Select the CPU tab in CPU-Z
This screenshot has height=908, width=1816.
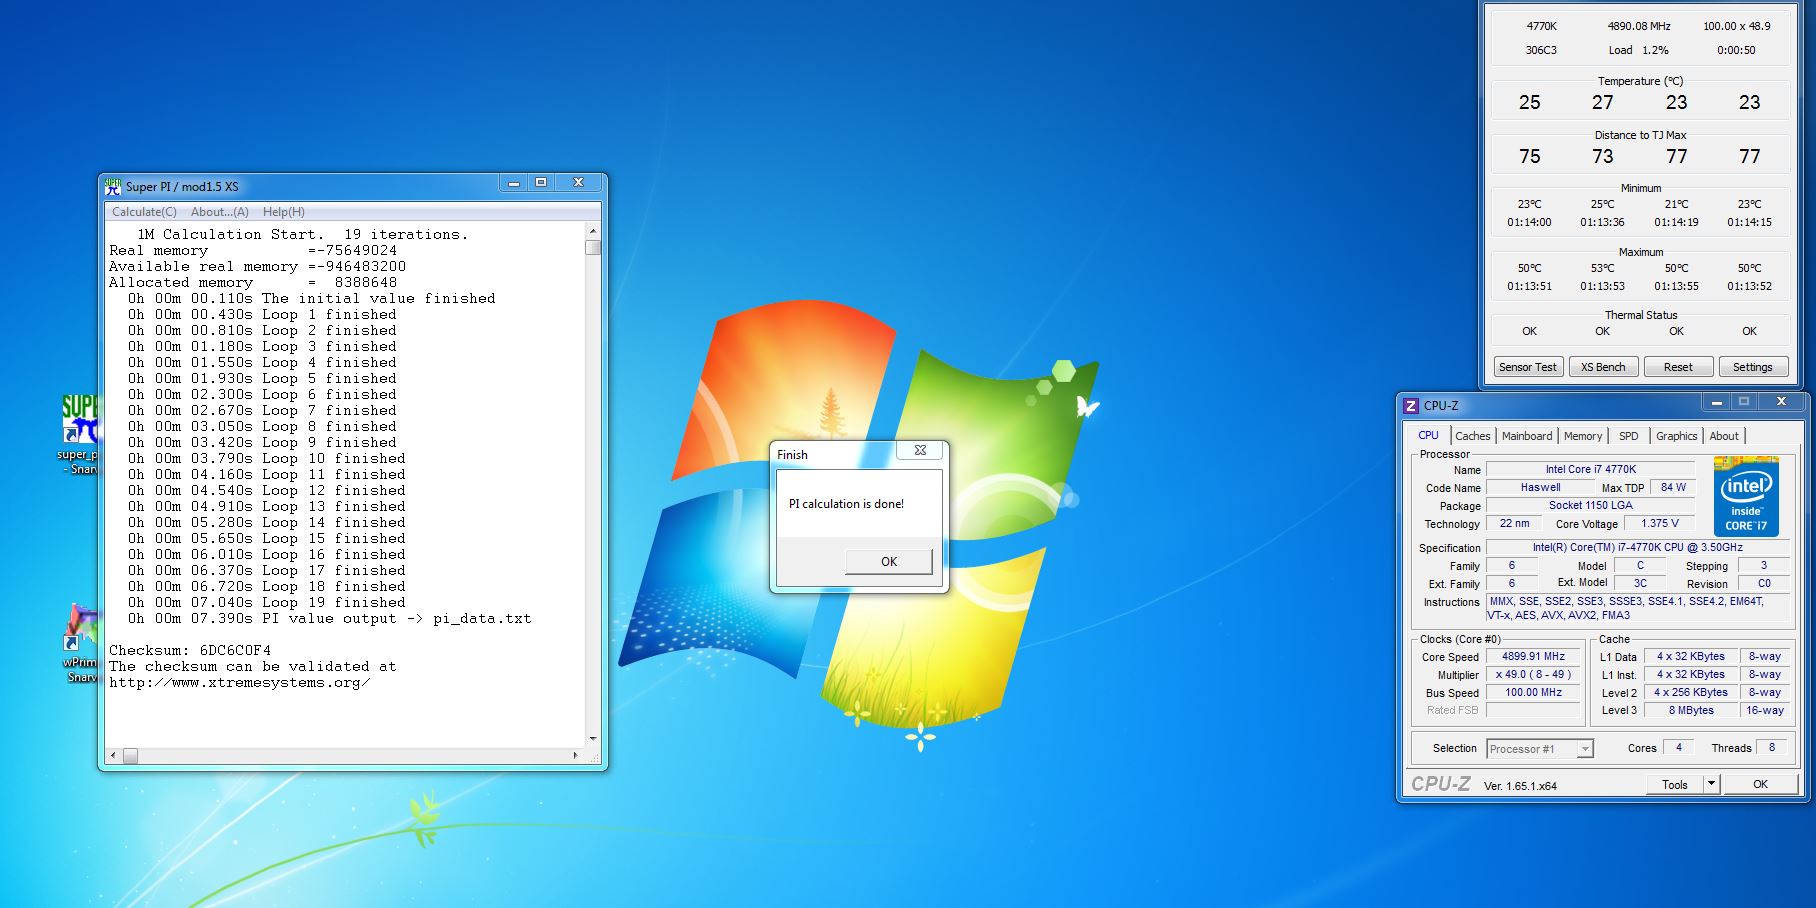tap(1428, 435)
